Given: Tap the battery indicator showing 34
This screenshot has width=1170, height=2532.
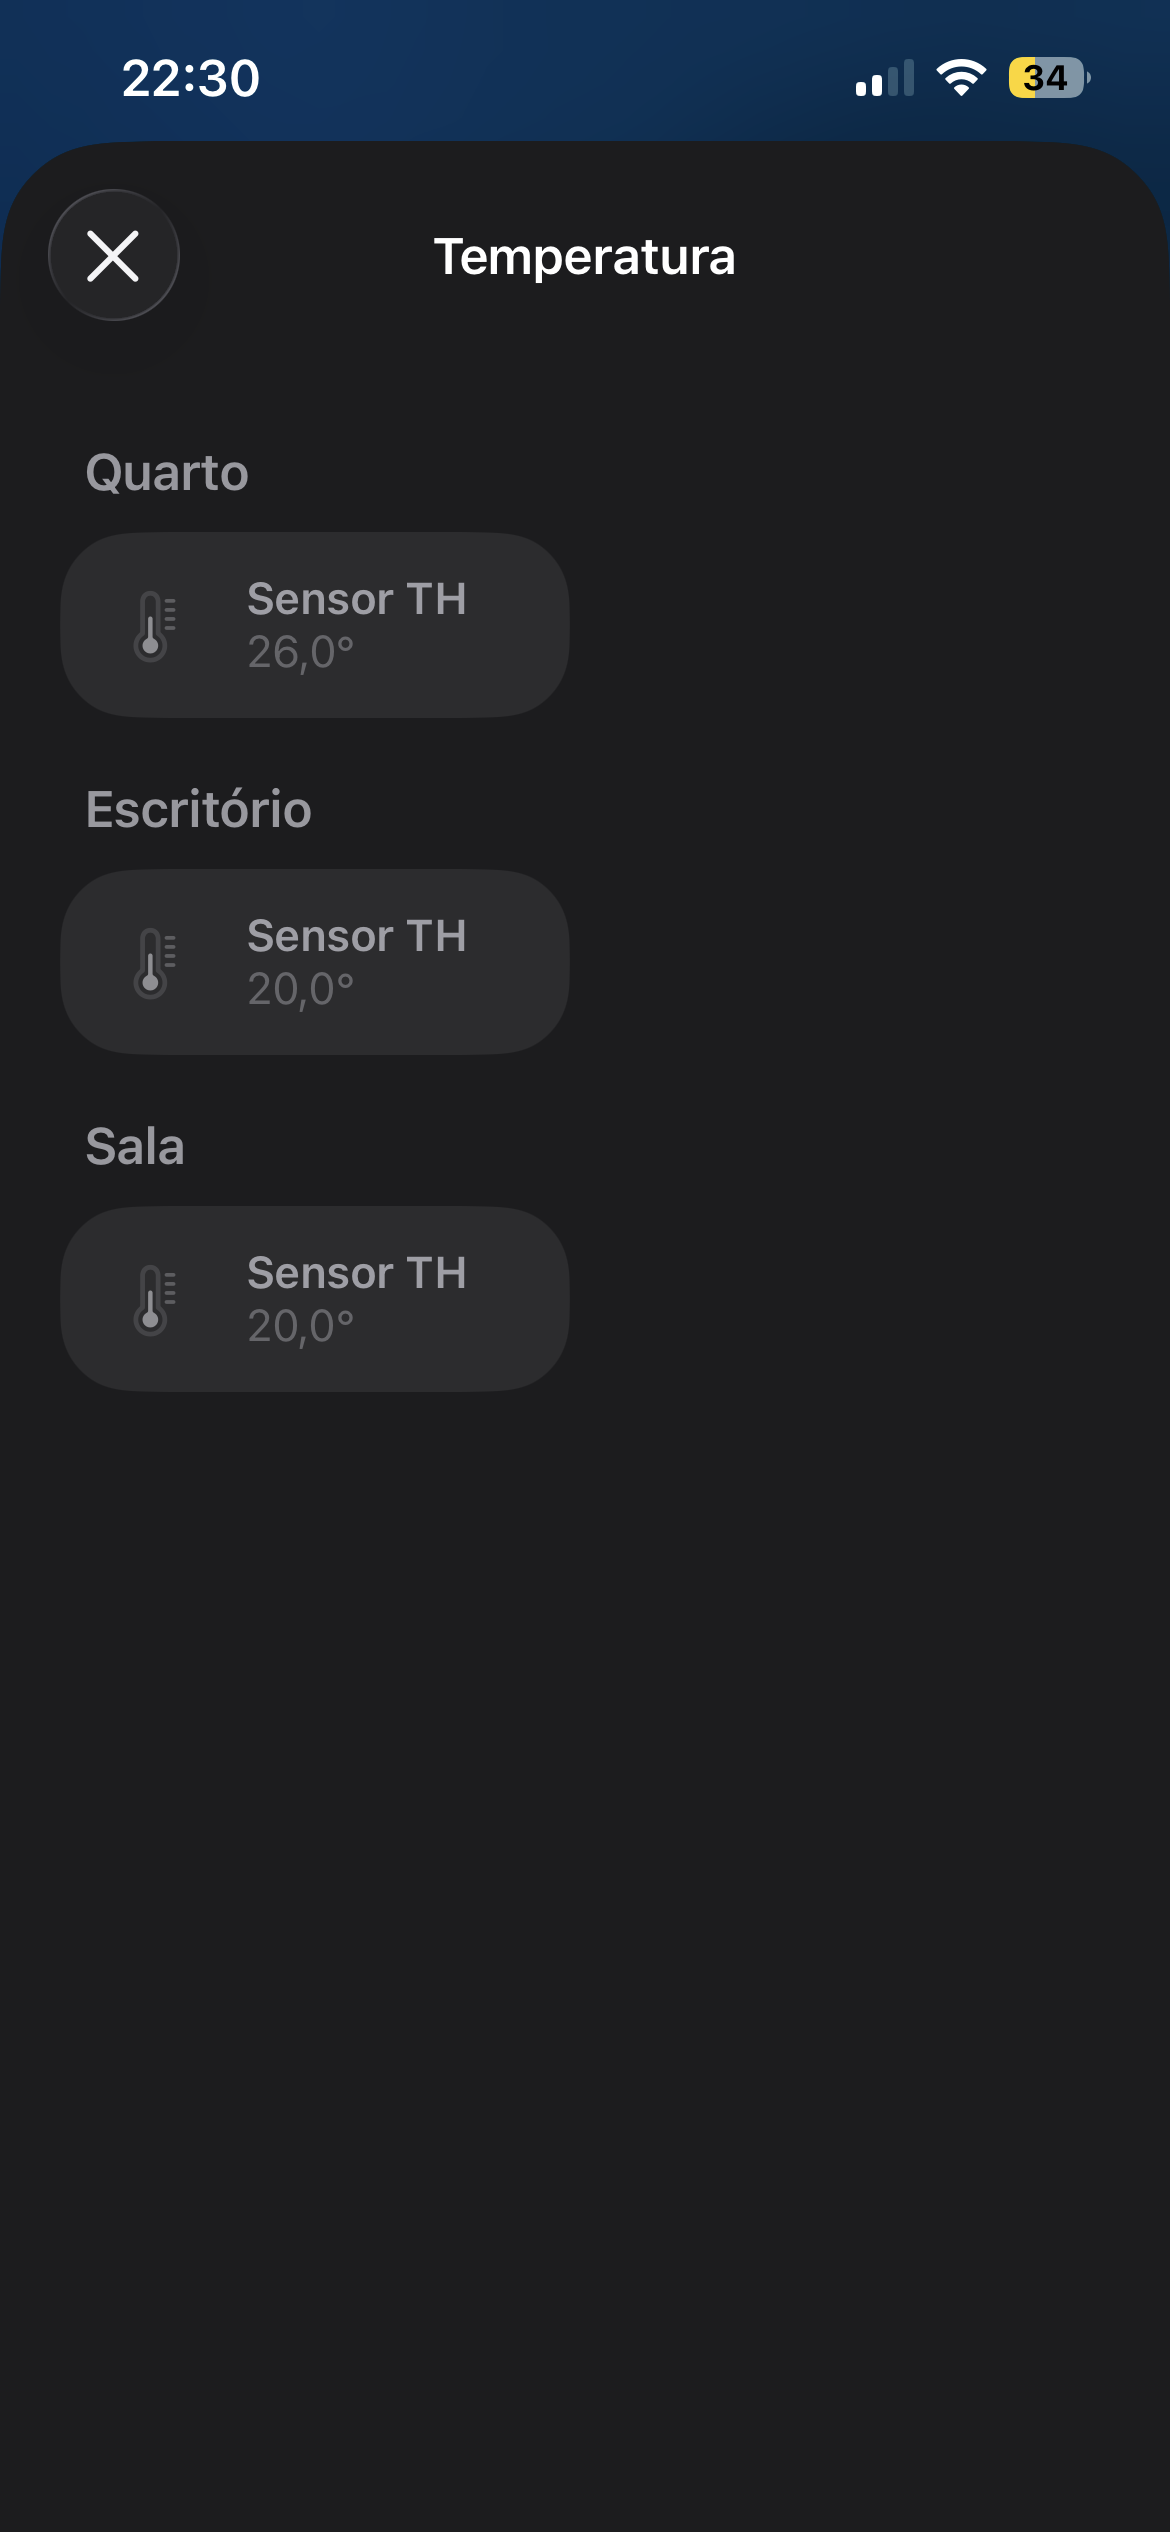Looking at the screenshot, I should 1047,78.
